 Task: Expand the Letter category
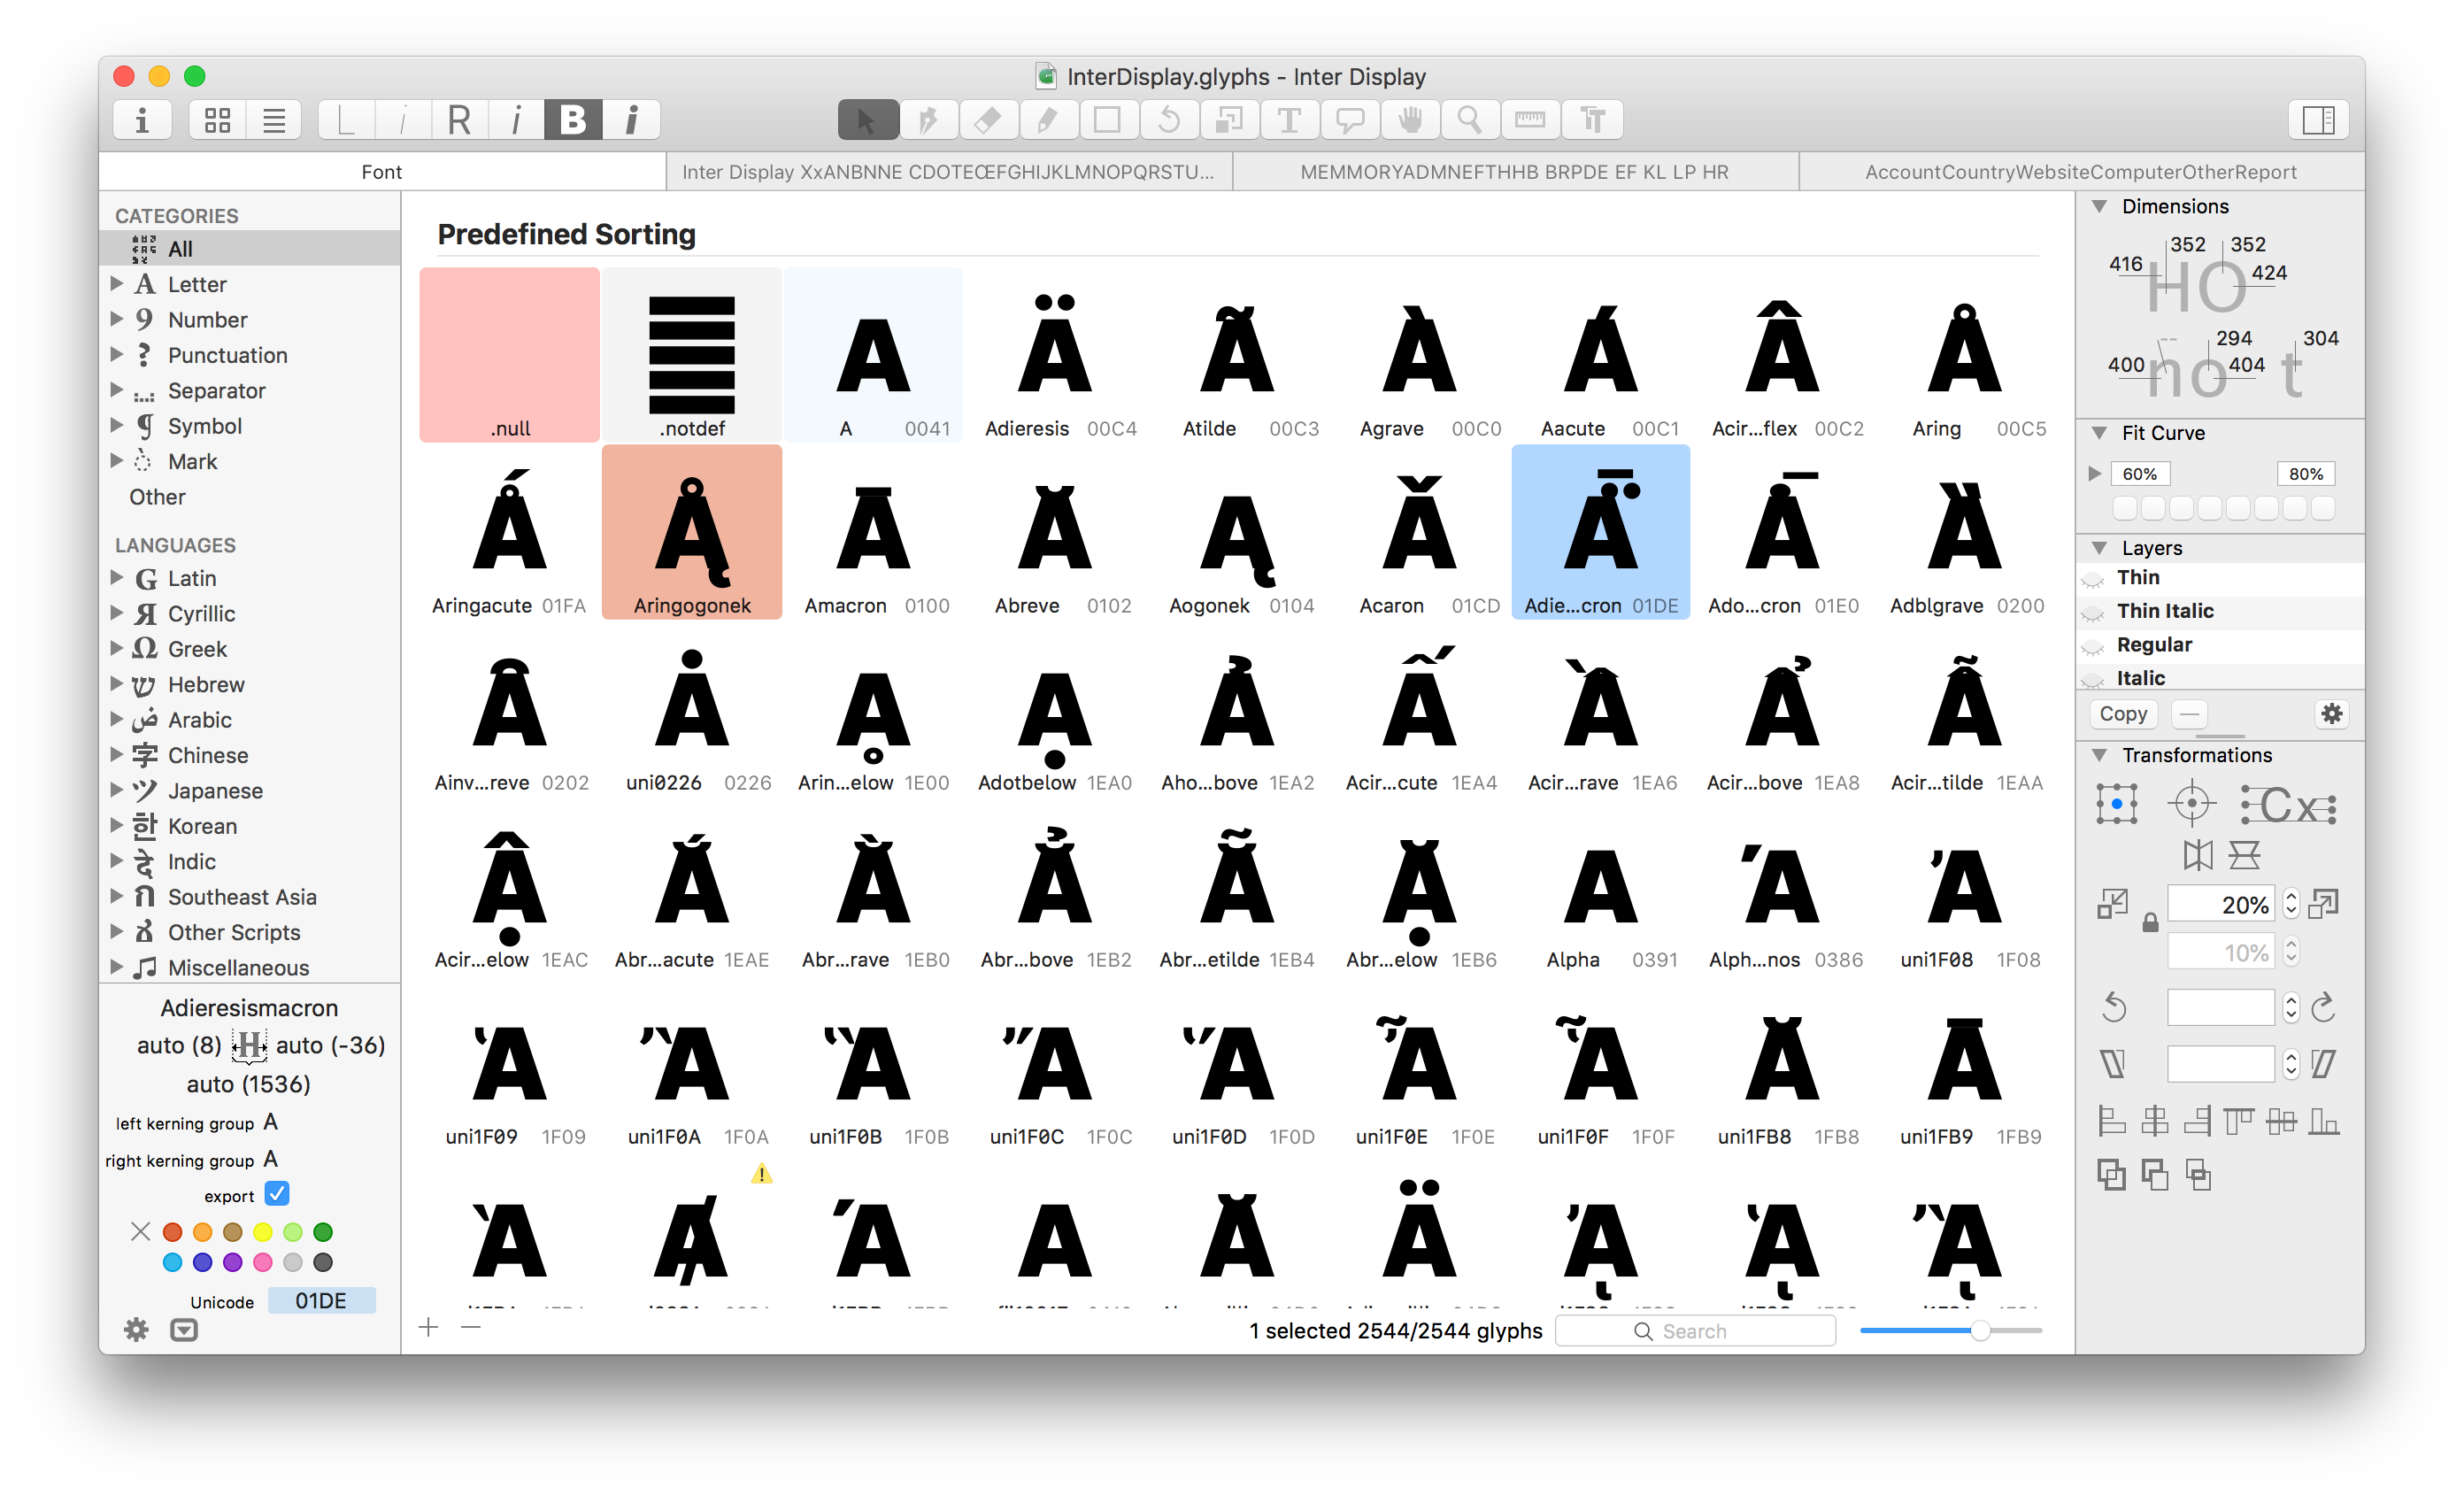[116, 284]
